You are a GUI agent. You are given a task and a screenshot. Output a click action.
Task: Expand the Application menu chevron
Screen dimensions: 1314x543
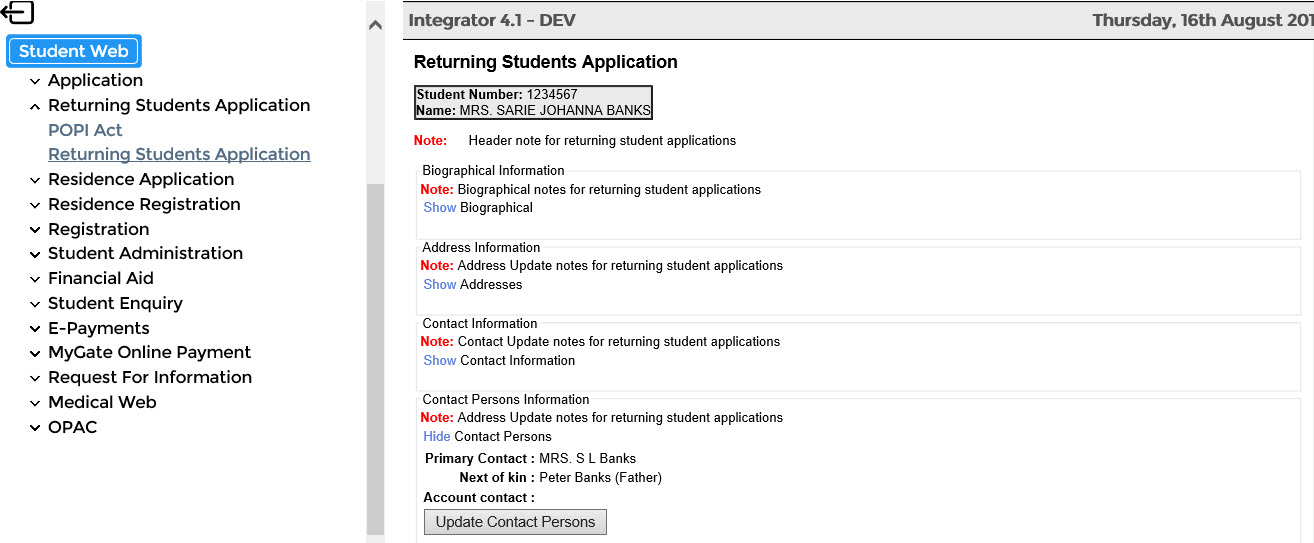35,81
